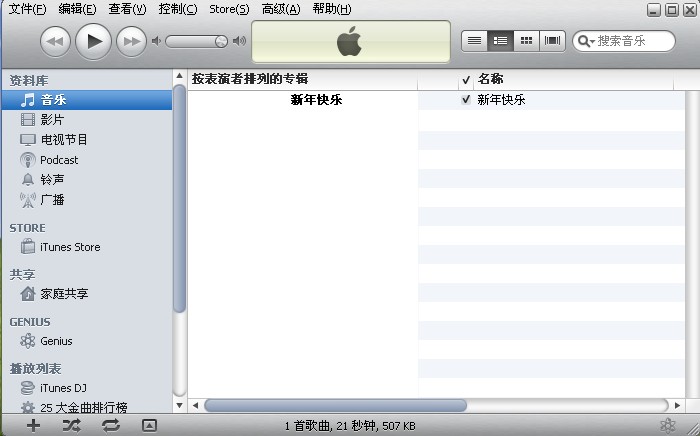Switch to grid view

pos(526,41)
